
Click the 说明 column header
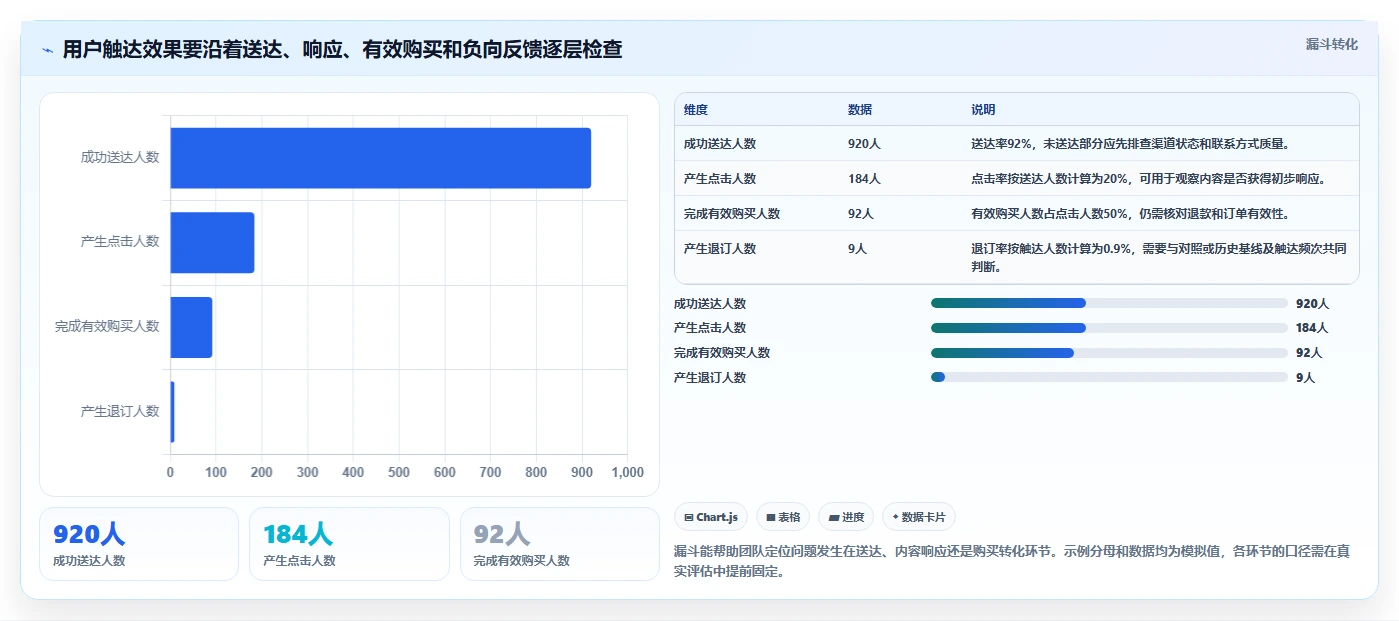[983, 110]
